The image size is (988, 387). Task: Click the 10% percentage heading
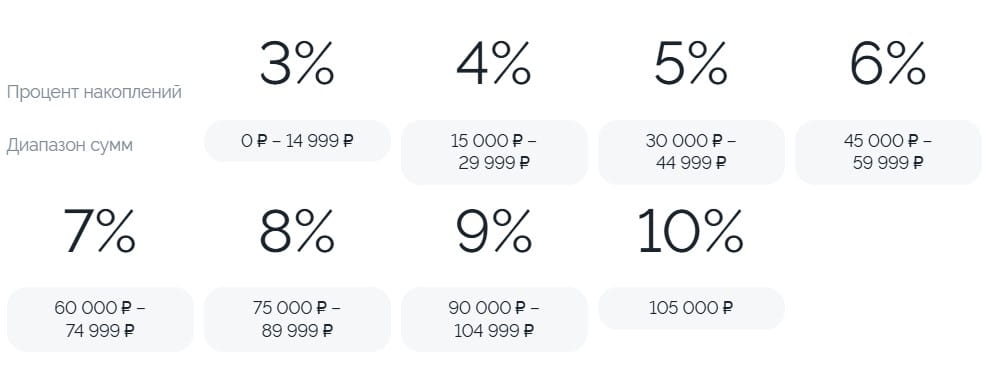click(691, 231)
